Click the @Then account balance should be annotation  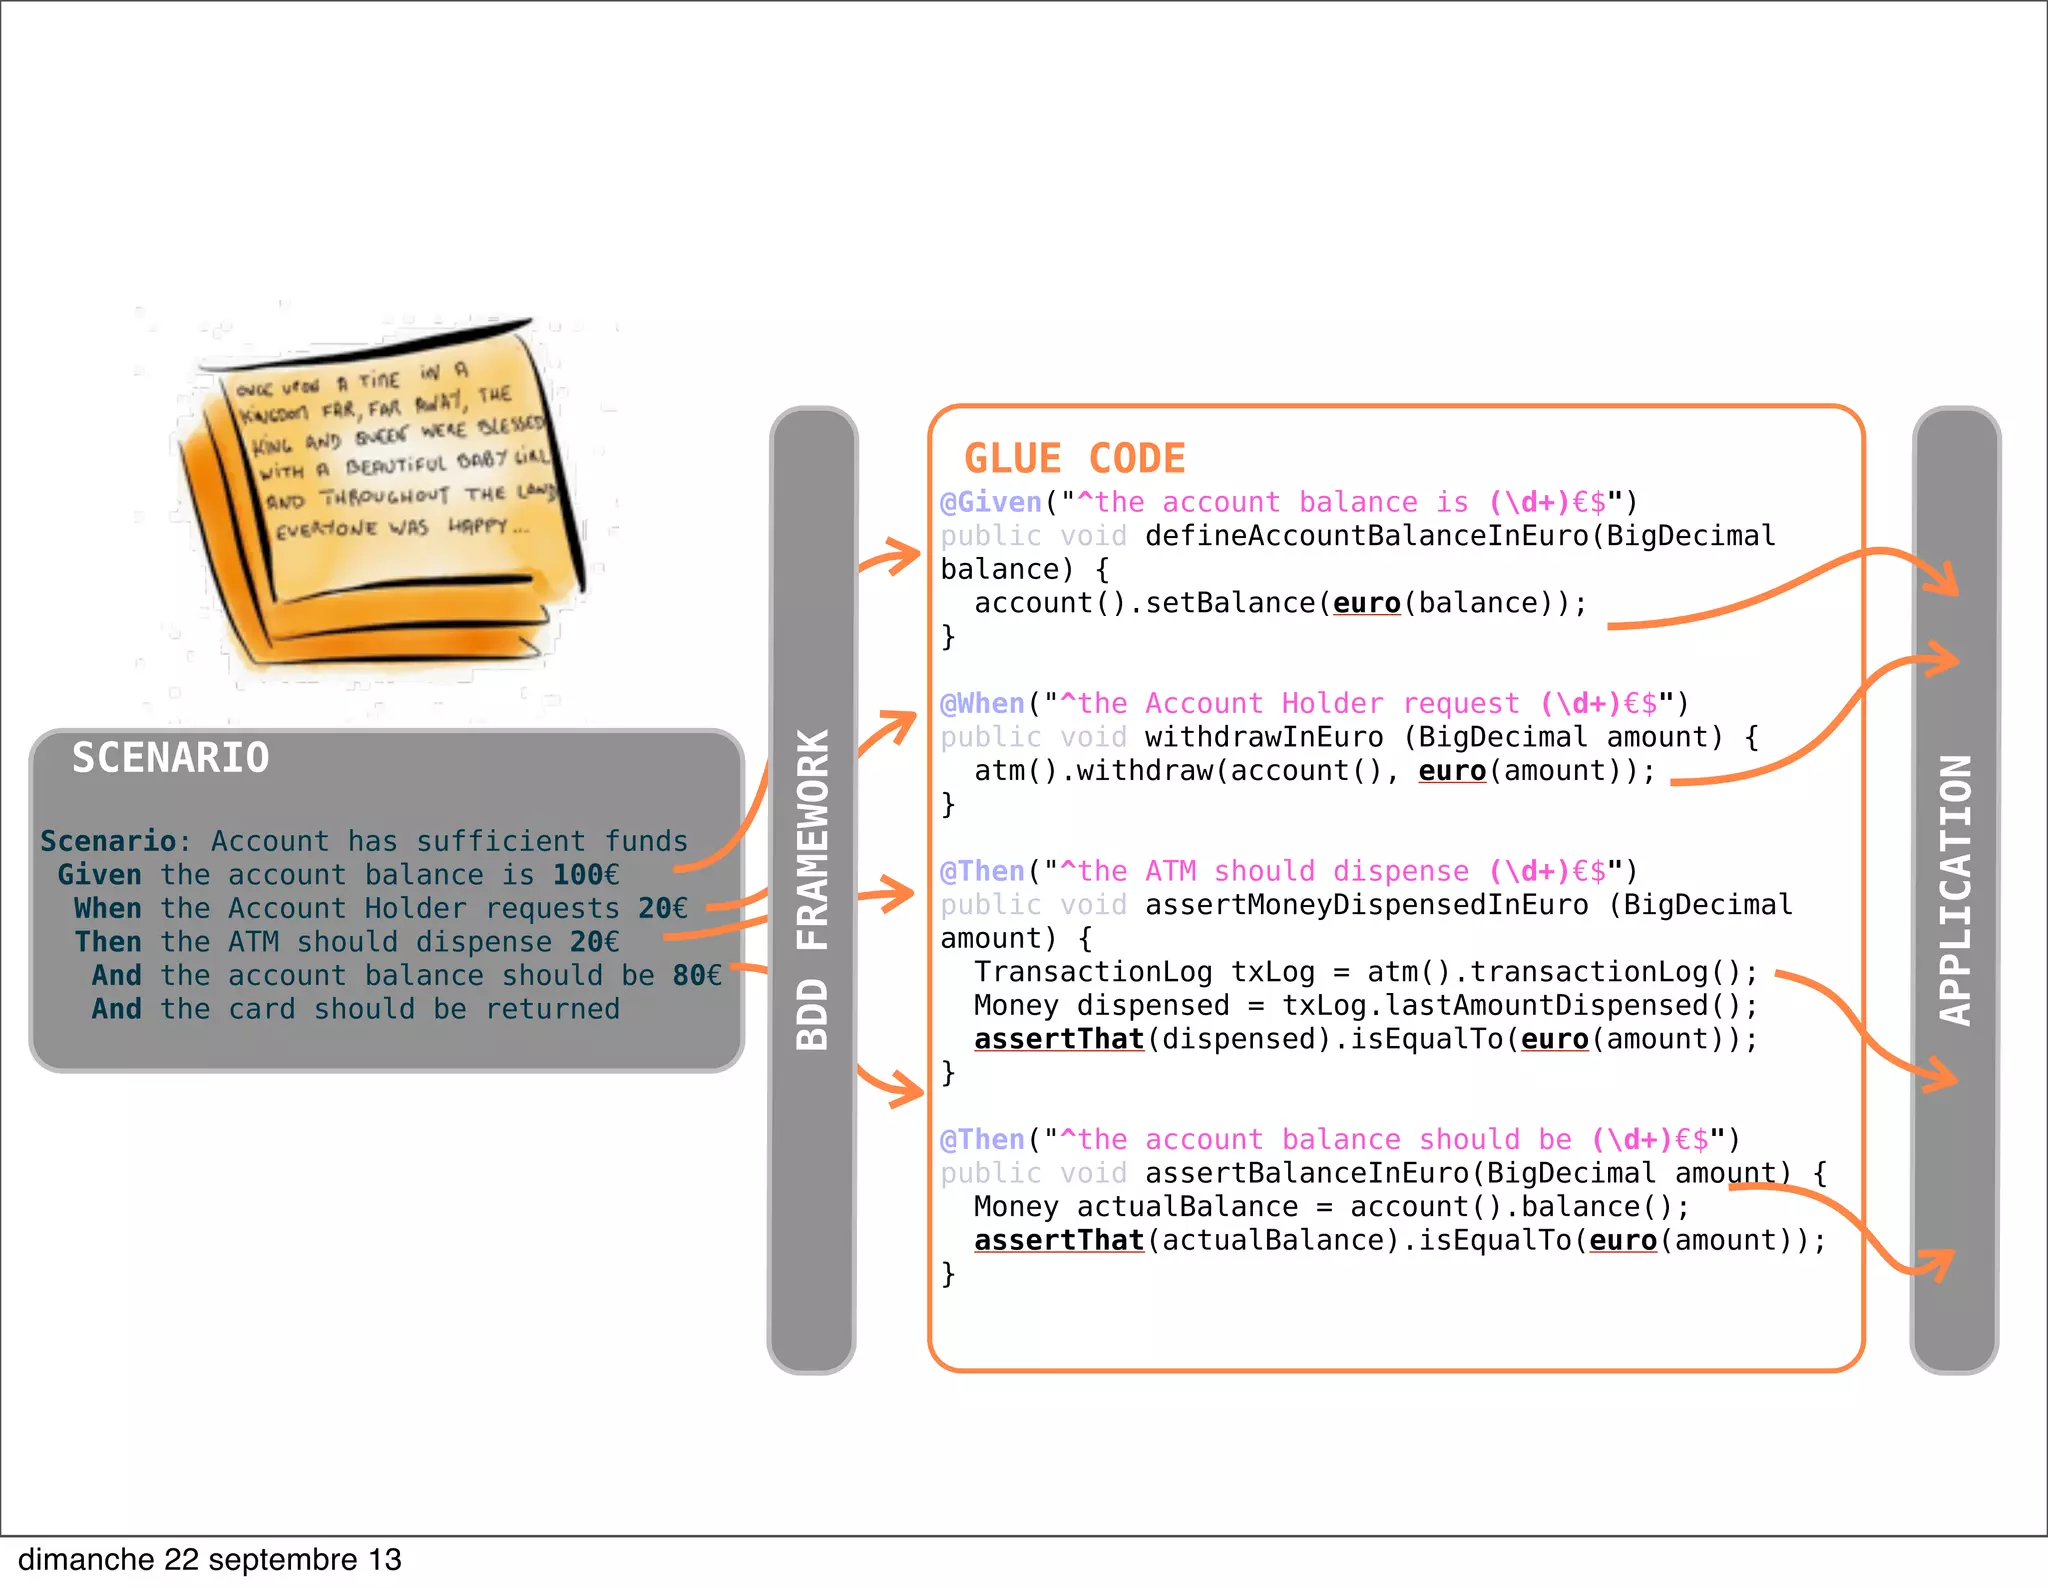982,1140
